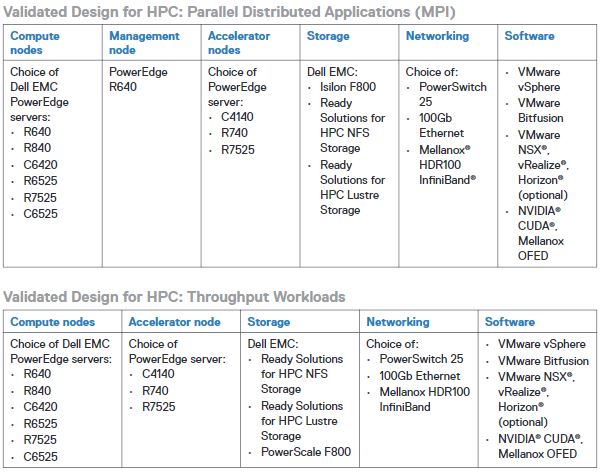This screenshot has width=609, height=473.
Task: Click VMware vSphere in Throughput Software cell
Action: click(x=542, y=344)
